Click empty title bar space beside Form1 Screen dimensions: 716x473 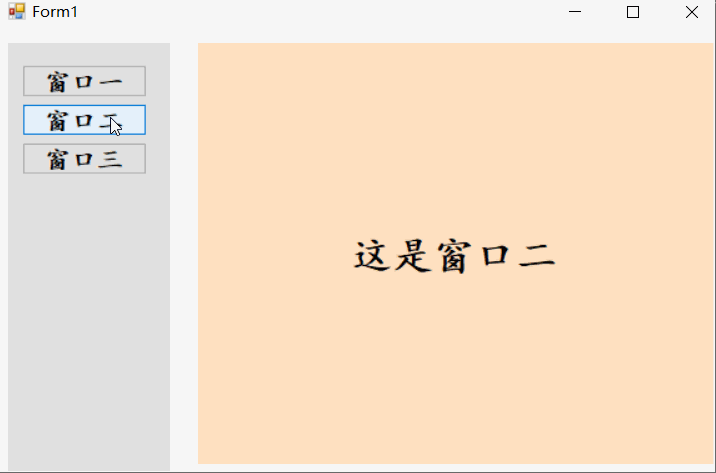pos(320,11)
